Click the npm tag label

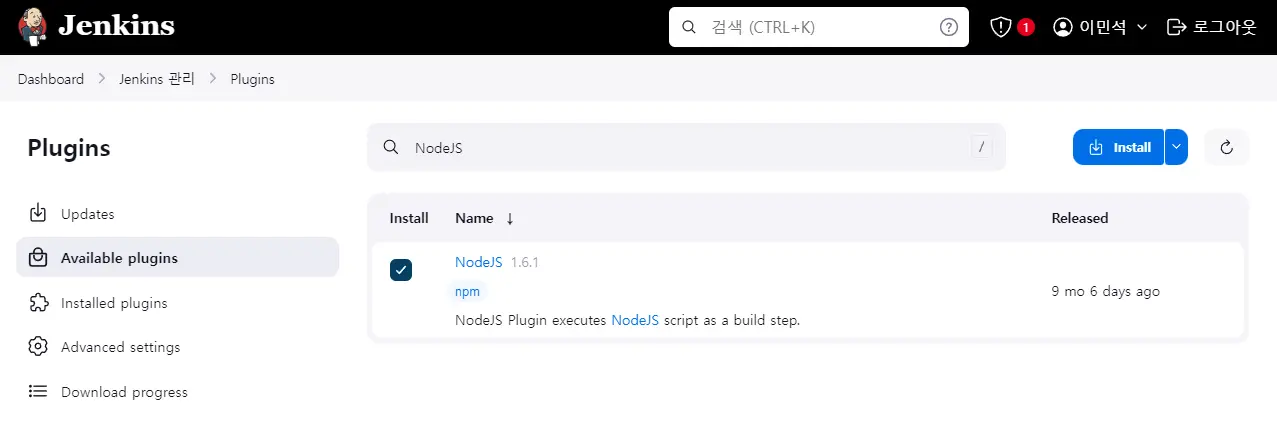pyautogui.click(x=467, y=291)
